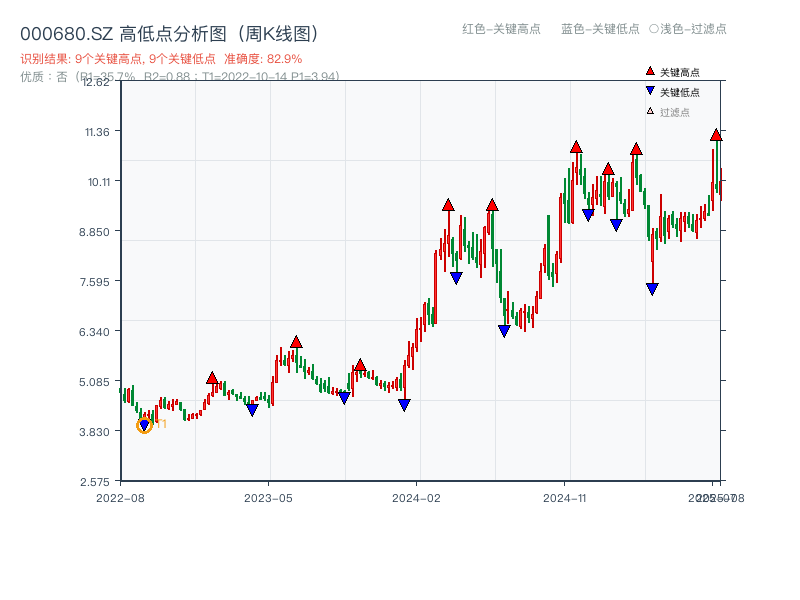
Task: Toggle the 过滤点 legend entry in chart
Action: click(x=668, y=112)
